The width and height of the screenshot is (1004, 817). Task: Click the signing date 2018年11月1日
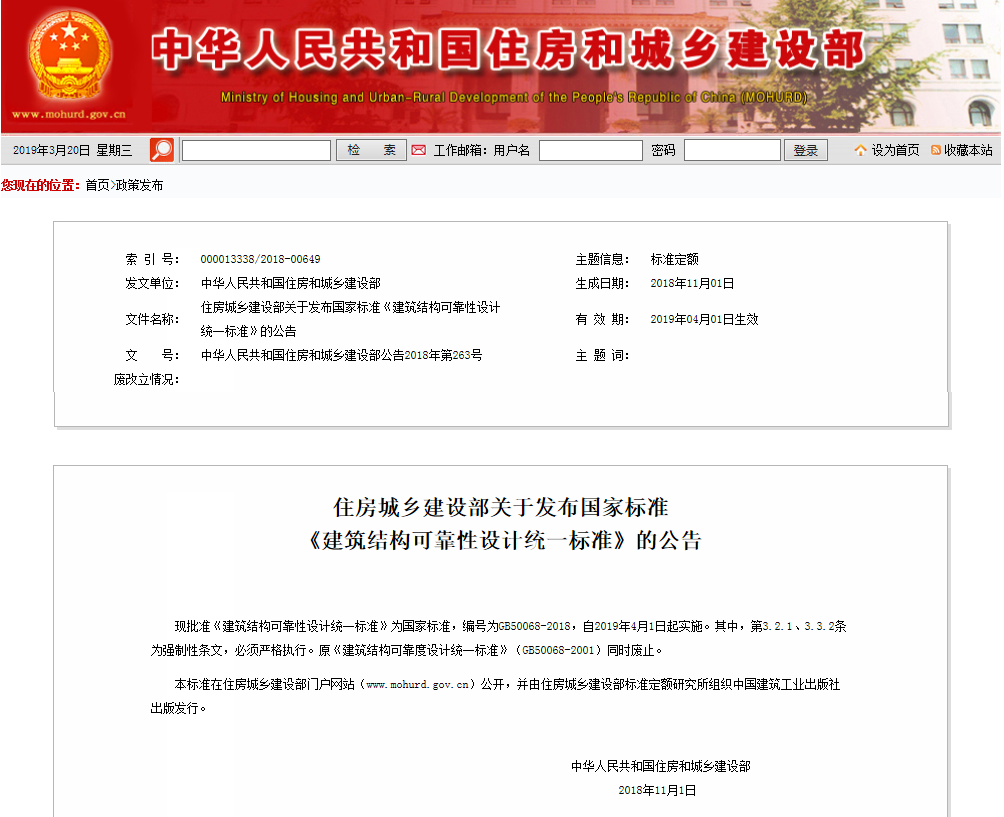tap(658, 790)
